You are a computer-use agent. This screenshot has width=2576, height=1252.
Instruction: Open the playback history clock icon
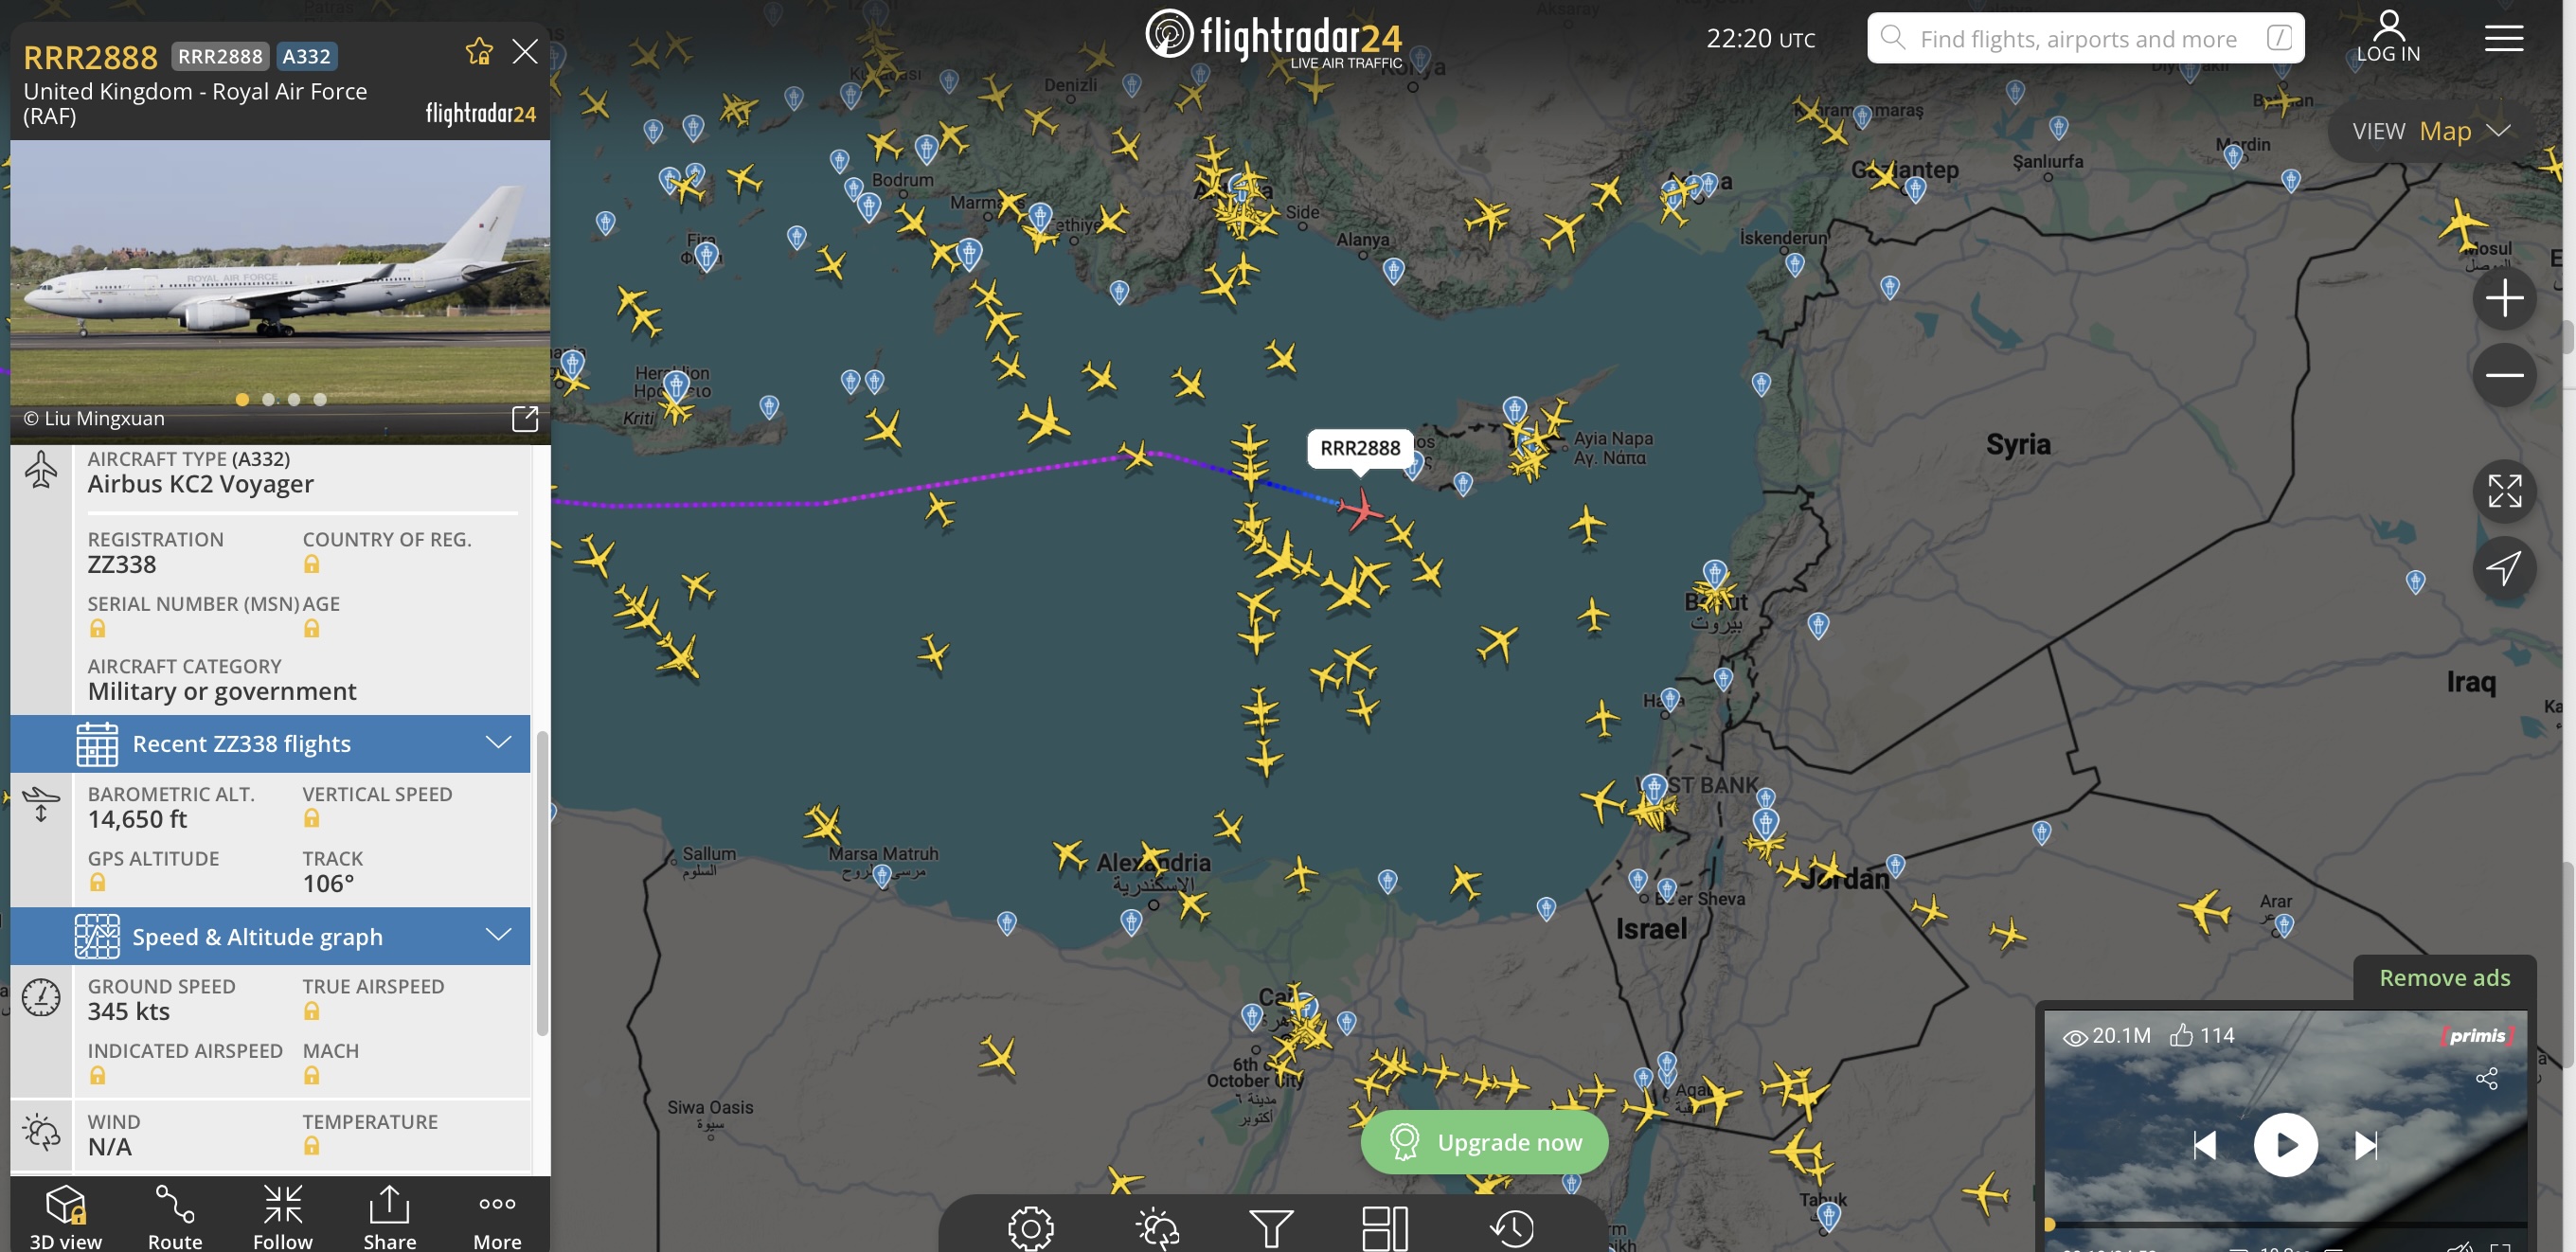point(1512,1228)
